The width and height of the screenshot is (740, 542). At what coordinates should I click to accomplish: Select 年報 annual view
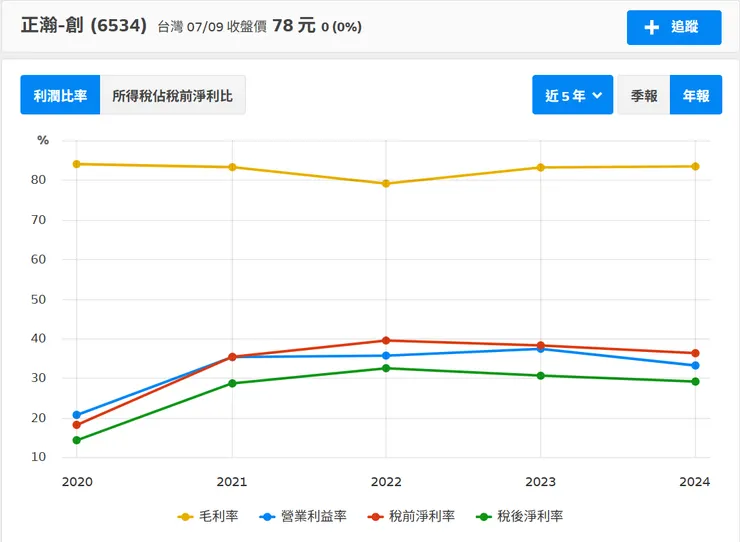(x=696, y=96)
